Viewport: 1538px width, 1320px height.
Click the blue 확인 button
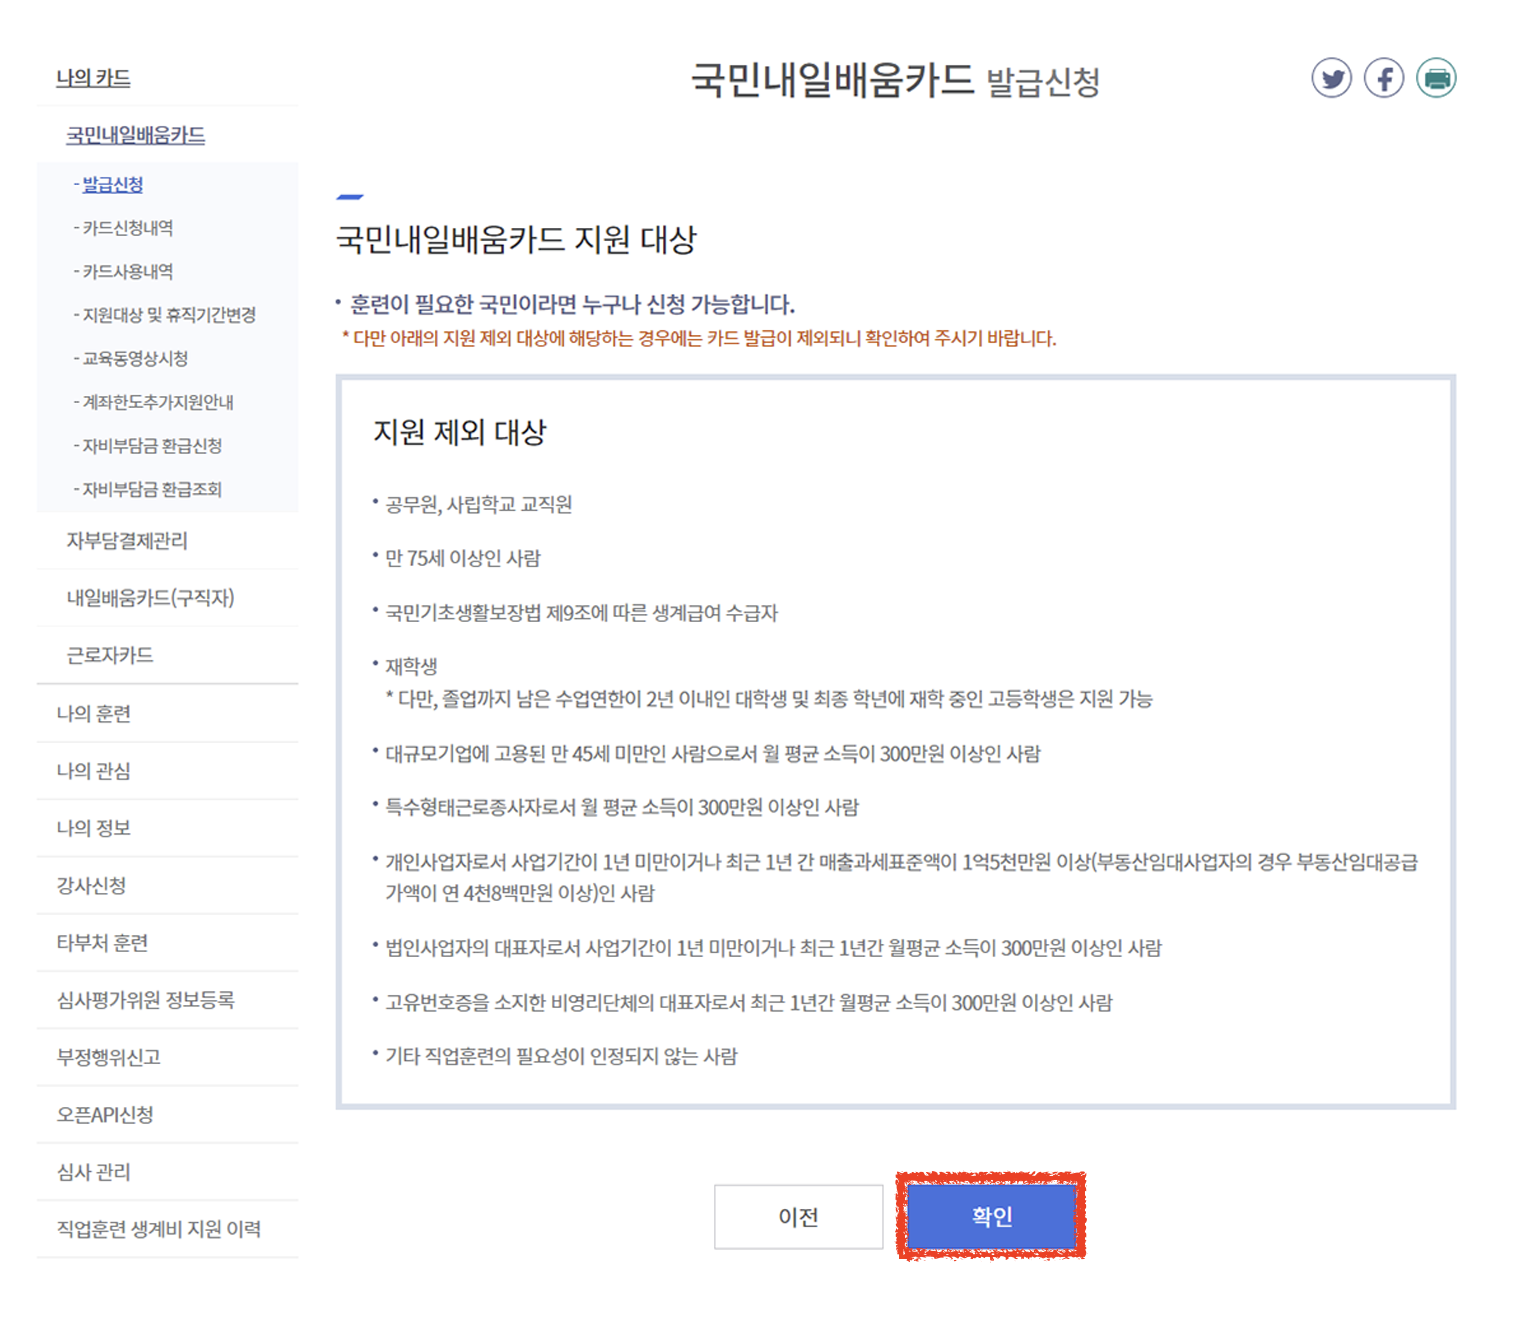tap(991, 1216)
